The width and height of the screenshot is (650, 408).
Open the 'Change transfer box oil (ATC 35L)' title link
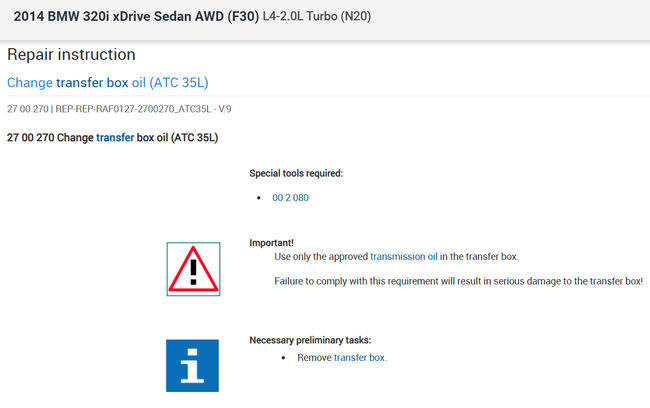point(108,83)
